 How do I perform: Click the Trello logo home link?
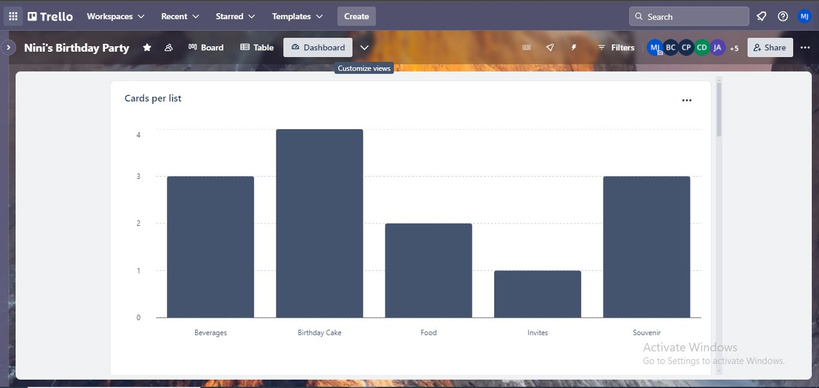point(51,16)
